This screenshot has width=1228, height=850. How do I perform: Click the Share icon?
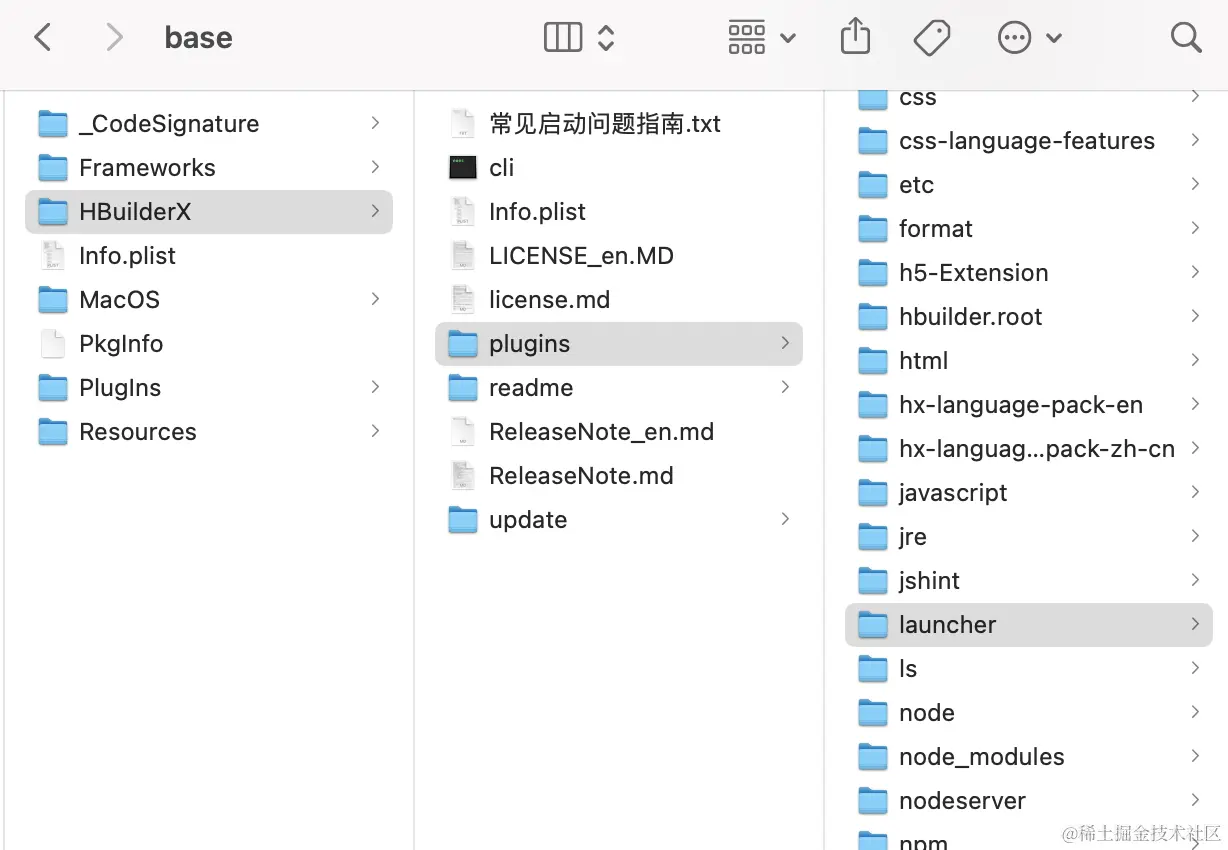(855, 37)
